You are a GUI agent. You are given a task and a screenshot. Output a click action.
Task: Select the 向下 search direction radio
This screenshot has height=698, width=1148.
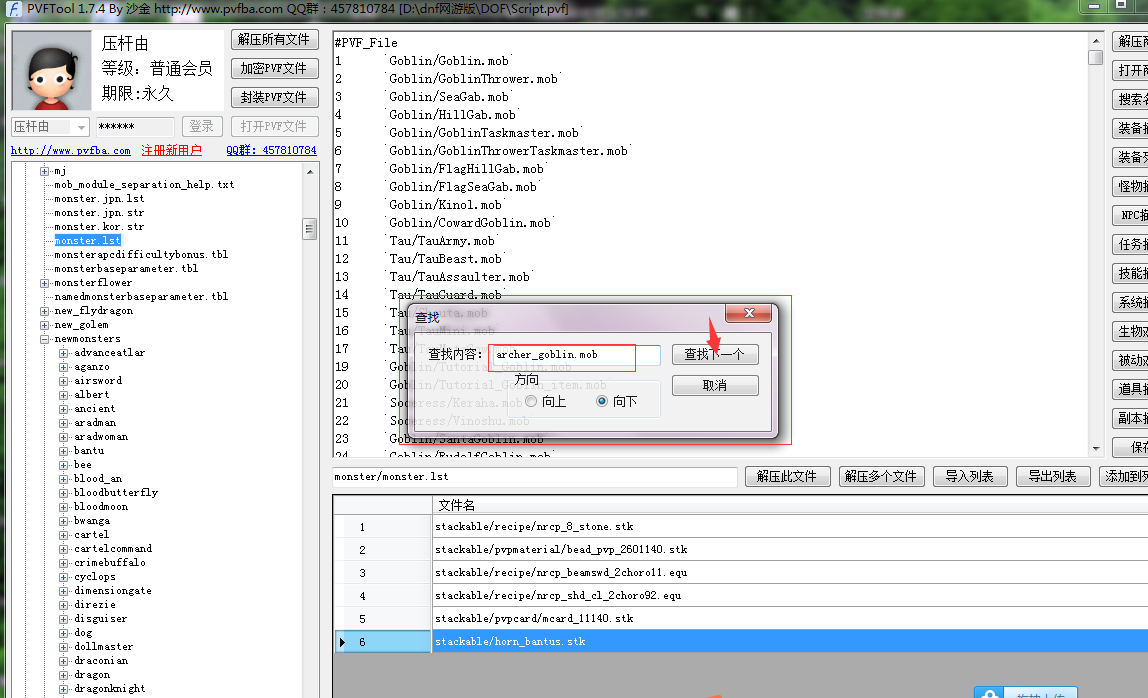pos(601,401)
